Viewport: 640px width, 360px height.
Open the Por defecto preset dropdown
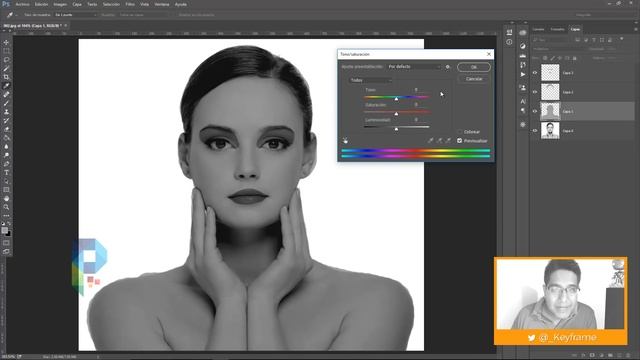pos(414,67)
